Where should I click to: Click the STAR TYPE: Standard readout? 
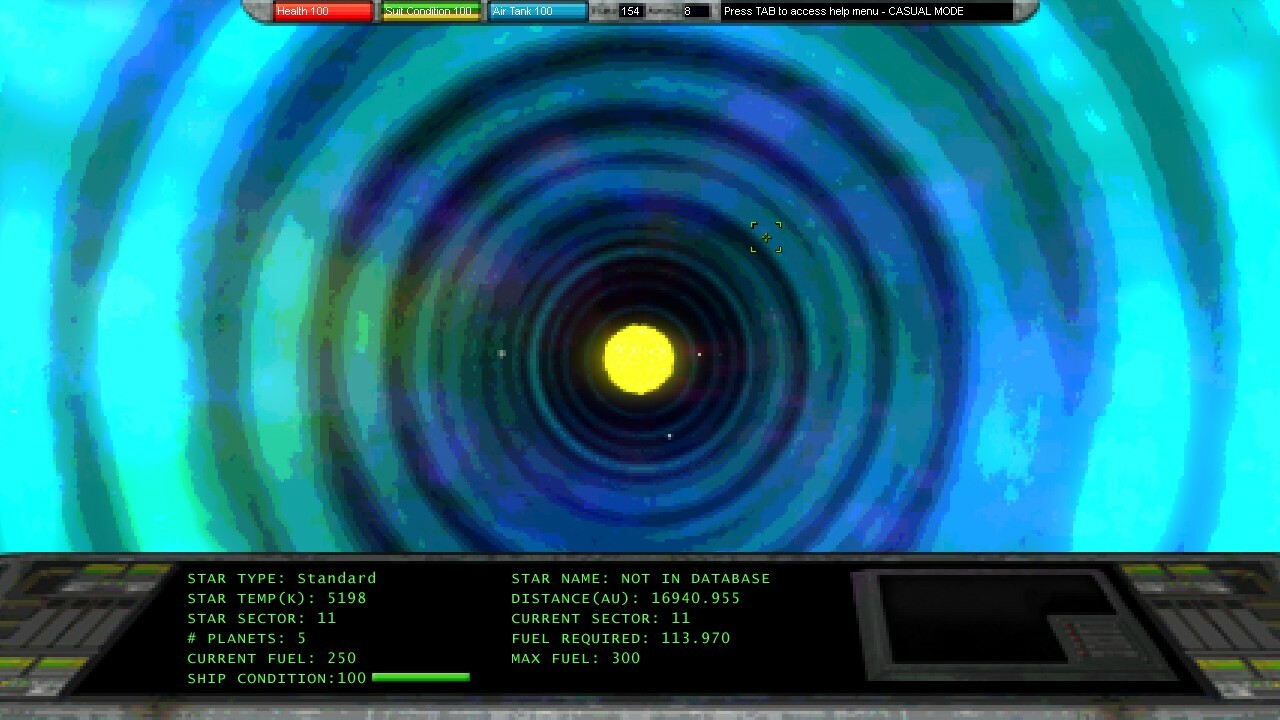(281, 578)
